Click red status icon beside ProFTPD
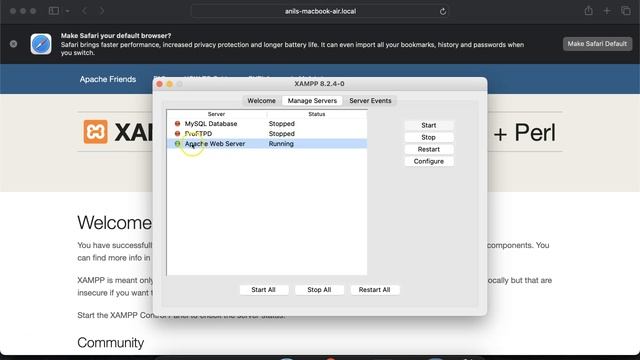This screenshot has width=640, height=360. pos(177,133)
